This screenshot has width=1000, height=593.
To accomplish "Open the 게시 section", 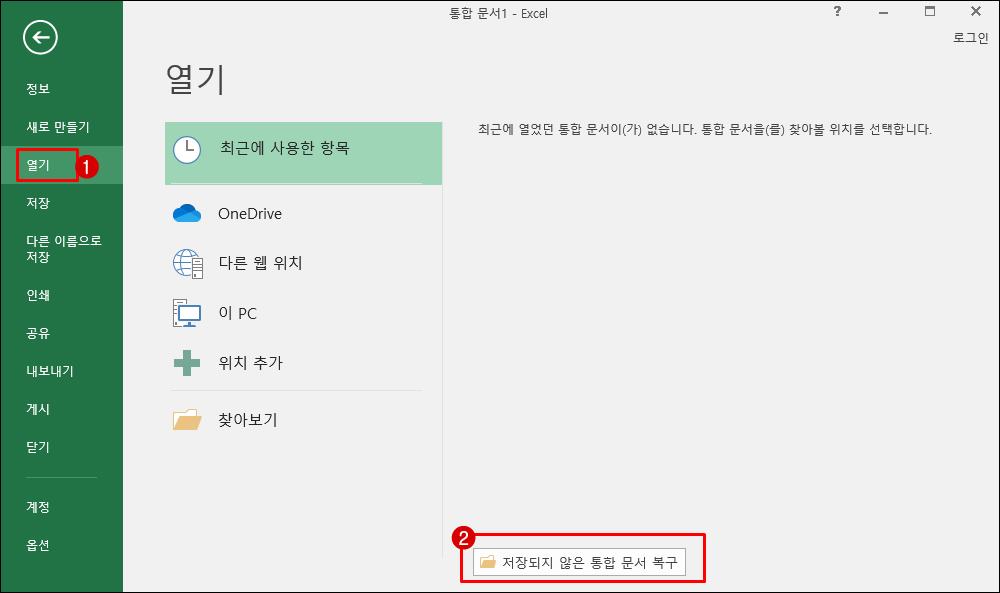I will pyautogui.click(x=38, y=408).
